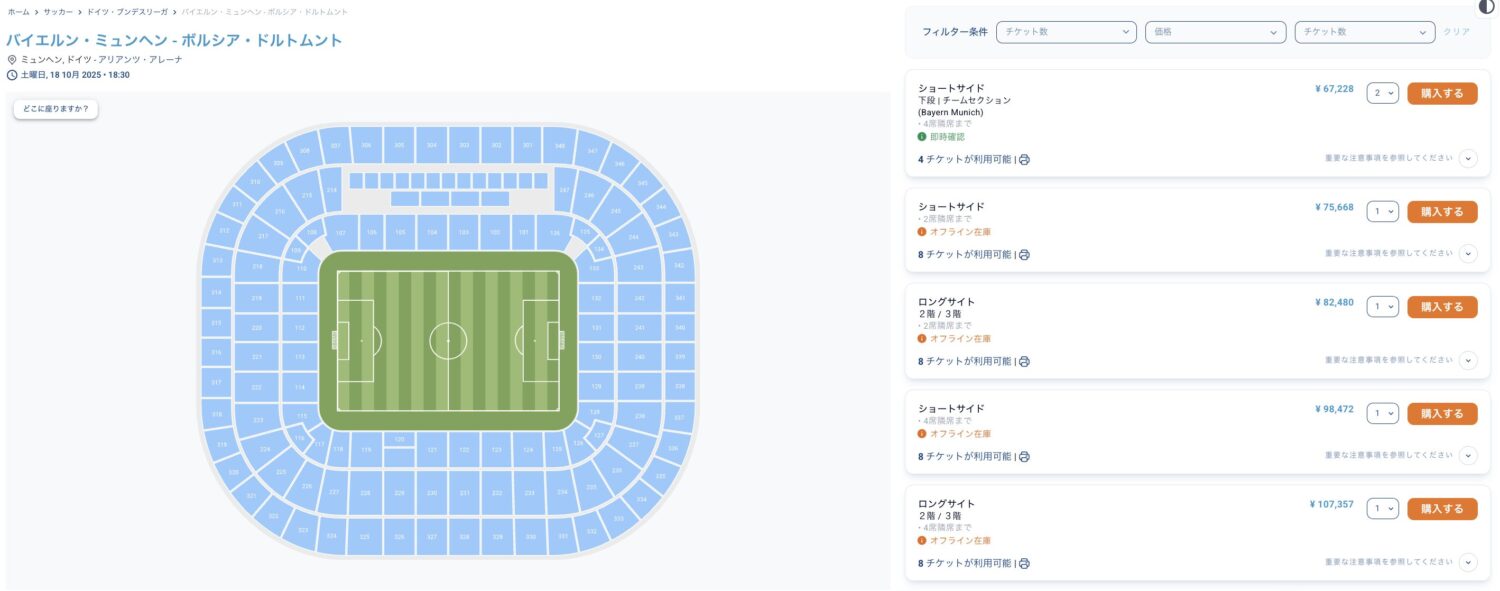Open the leftmost チケット数 filter dropdown

pos(1066,32)
